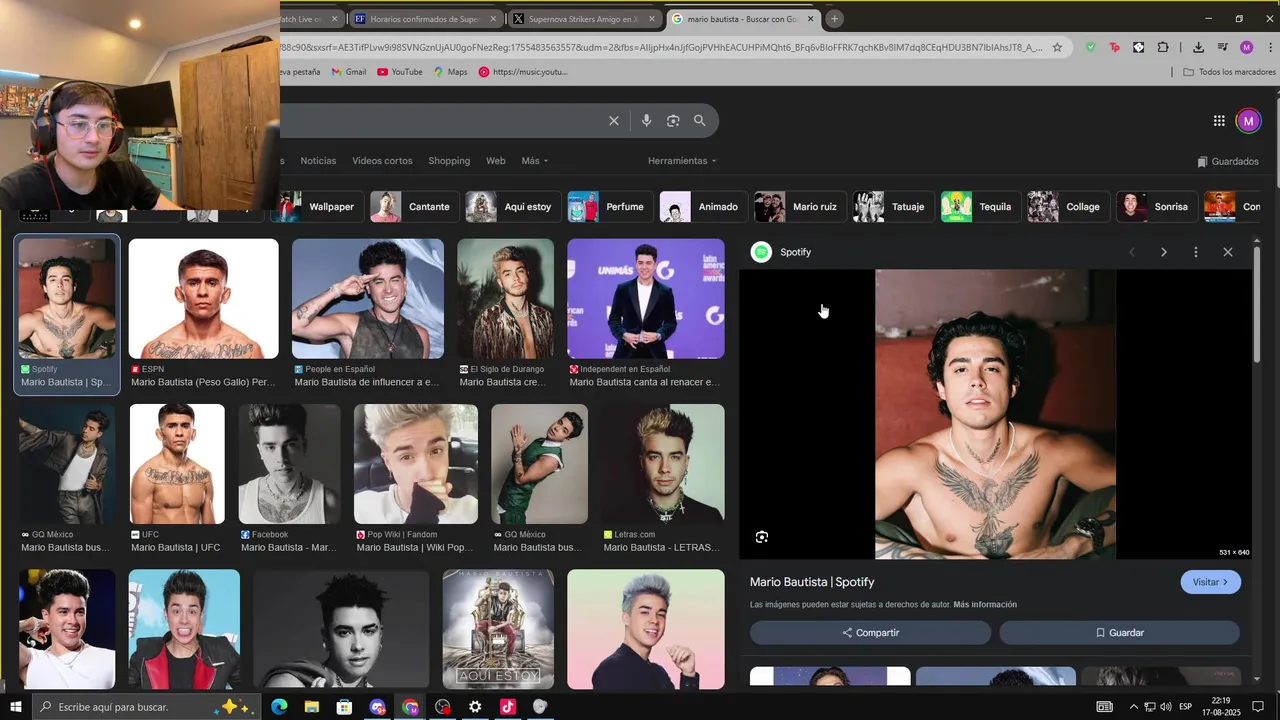Click the Visitar button
The image size is (1280, 720).
pyautogui.click(x=1210, y=582)
